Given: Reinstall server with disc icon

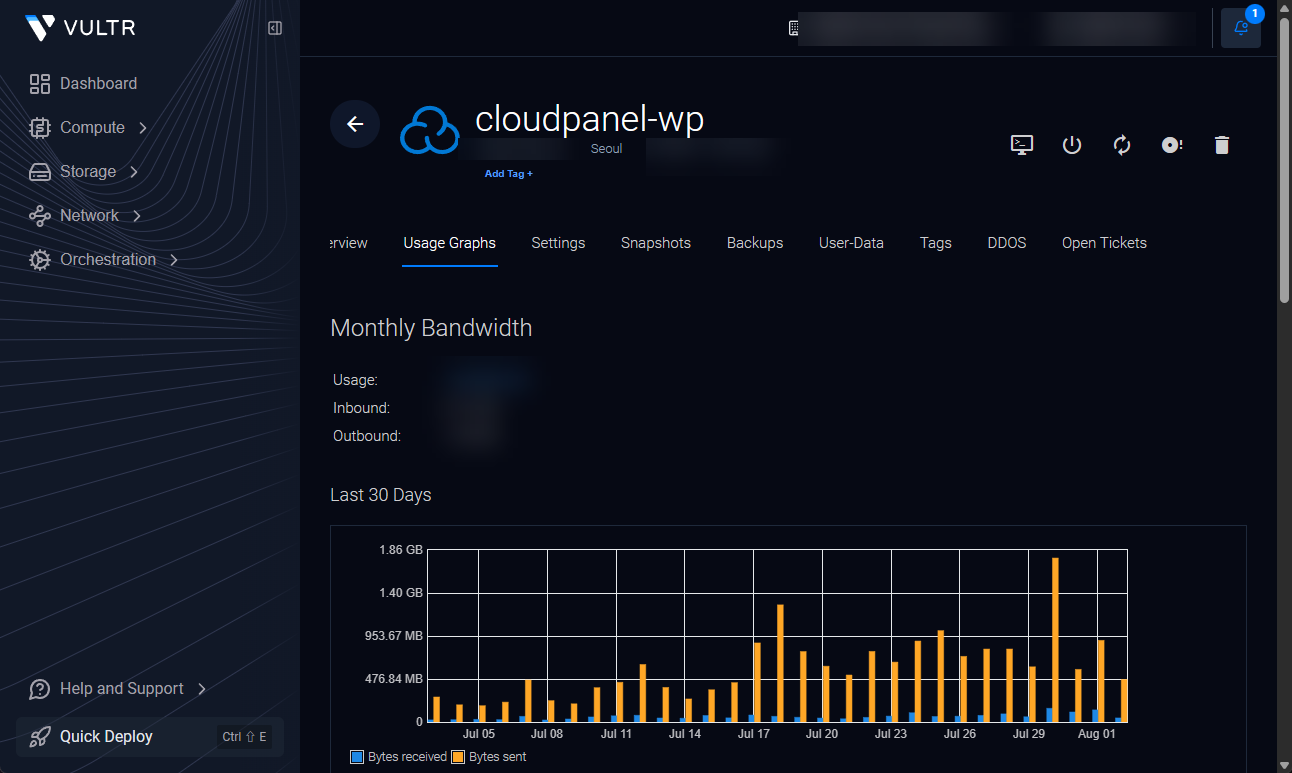Looking at the screenshot, I should tap(1172, 145).
